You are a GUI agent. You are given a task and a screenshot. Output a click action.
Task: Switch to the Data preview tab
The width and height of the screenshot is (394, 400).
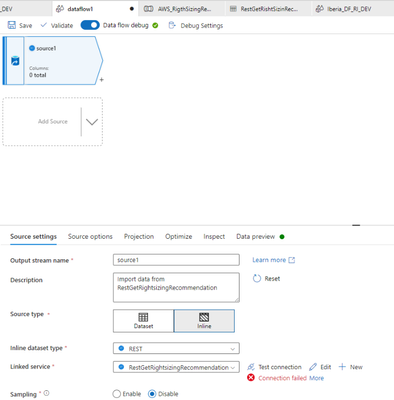(256, 237)
